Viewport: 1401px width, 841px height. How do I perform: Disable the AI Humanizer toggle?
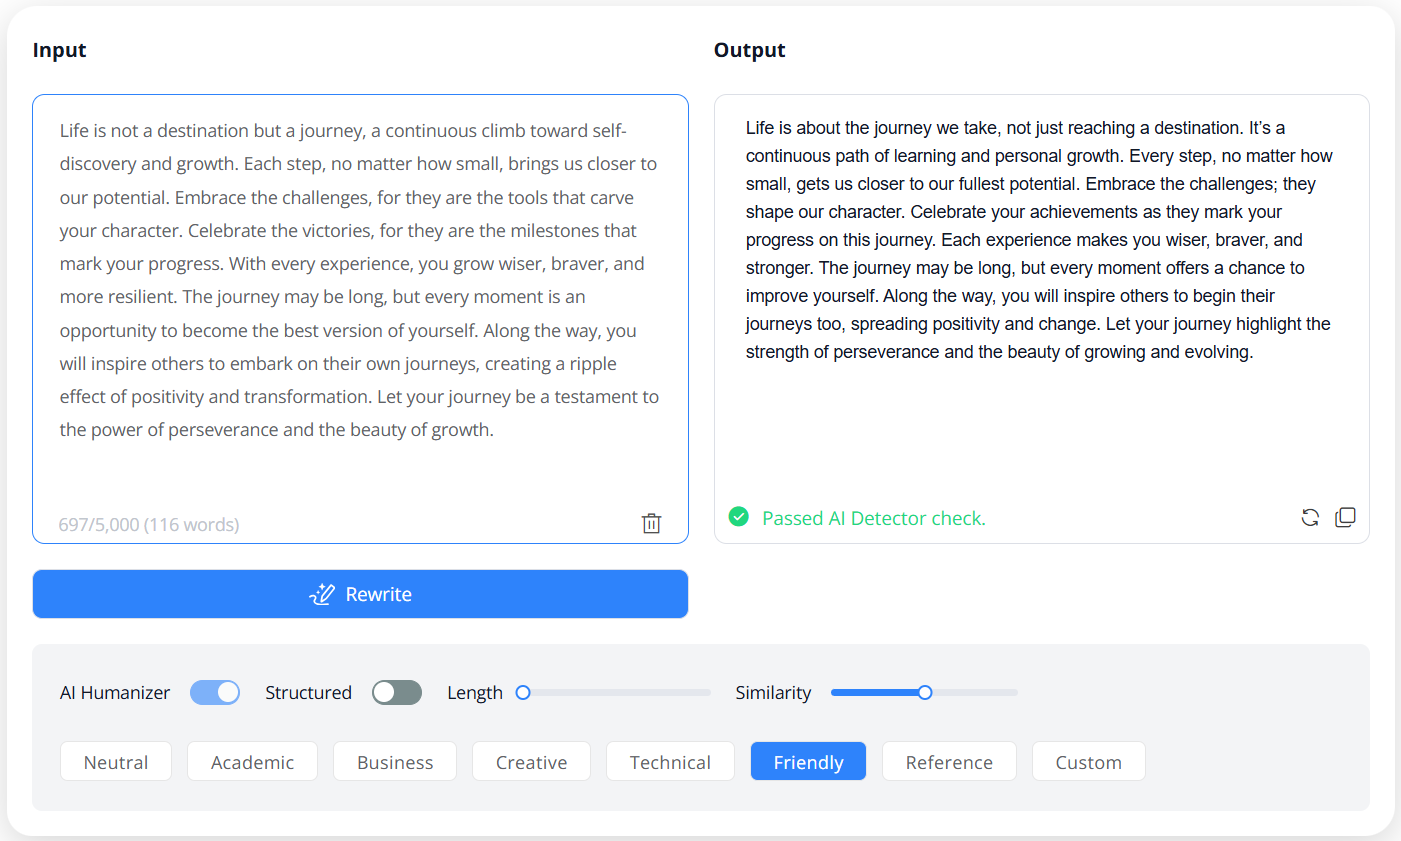(215, 692)
